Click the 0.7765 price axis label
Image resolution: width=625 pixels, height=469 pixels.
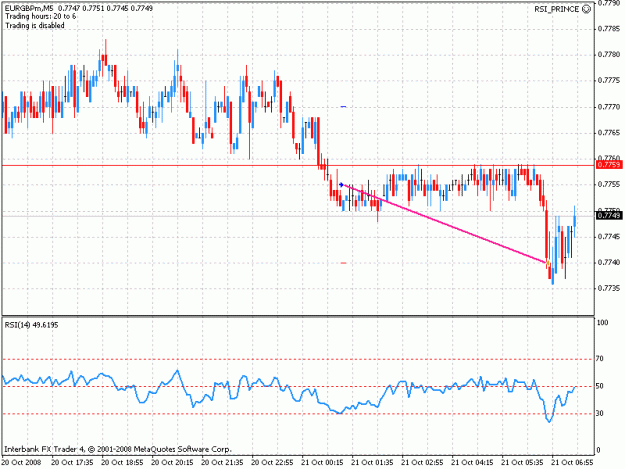pyautogui.click(x=609, y=132)
